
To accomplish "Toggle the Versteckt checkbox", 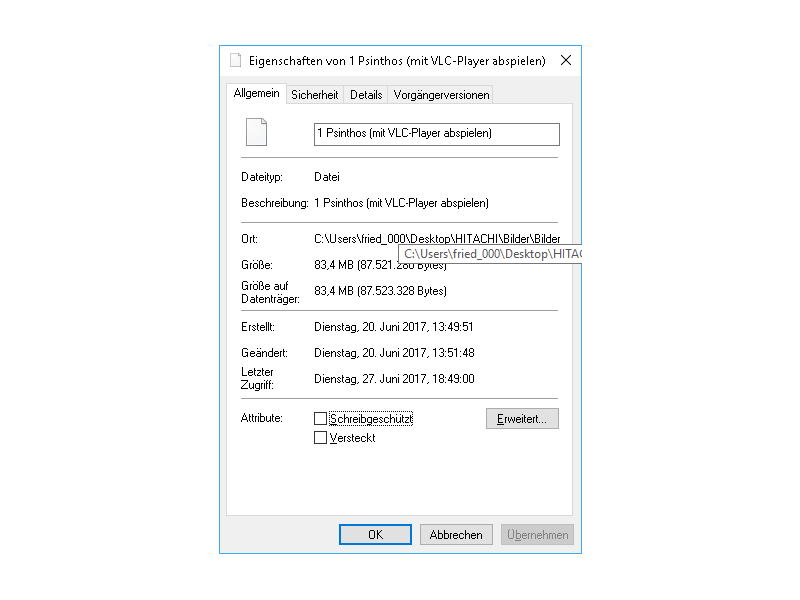I will pyautogui.click(x=321, y=438).
